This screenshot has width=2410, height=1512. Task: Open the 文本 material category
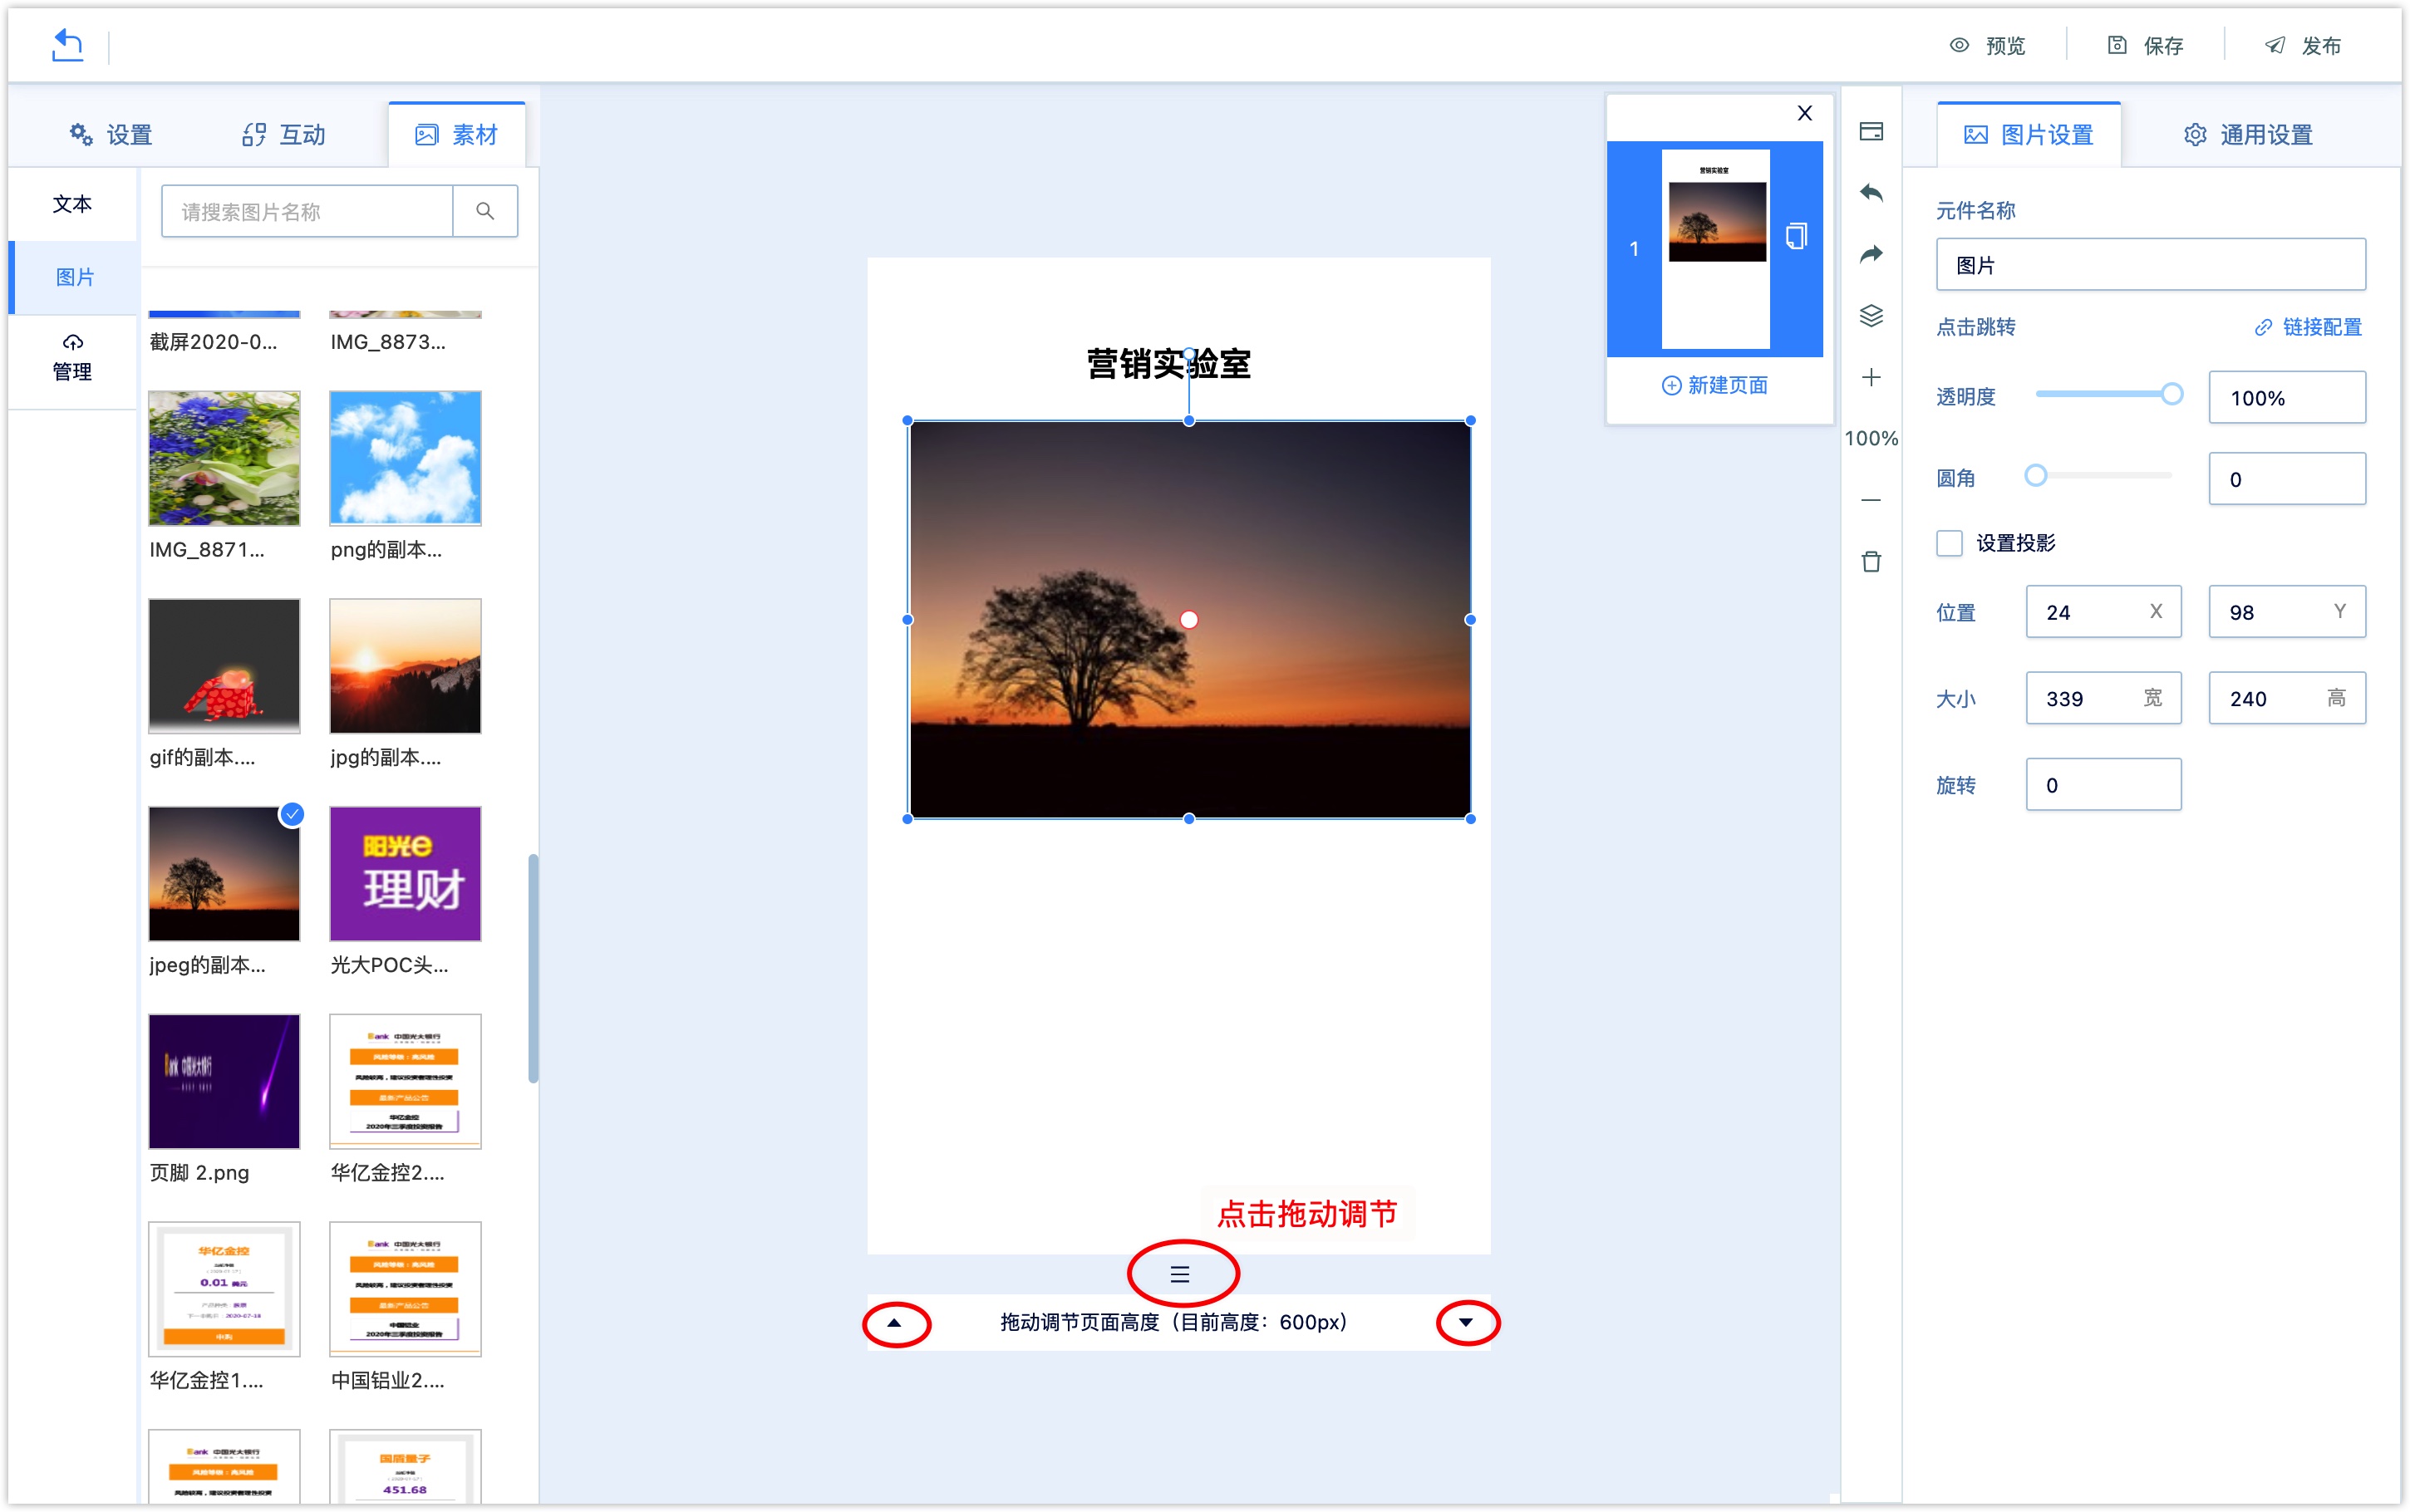[72, 204]
